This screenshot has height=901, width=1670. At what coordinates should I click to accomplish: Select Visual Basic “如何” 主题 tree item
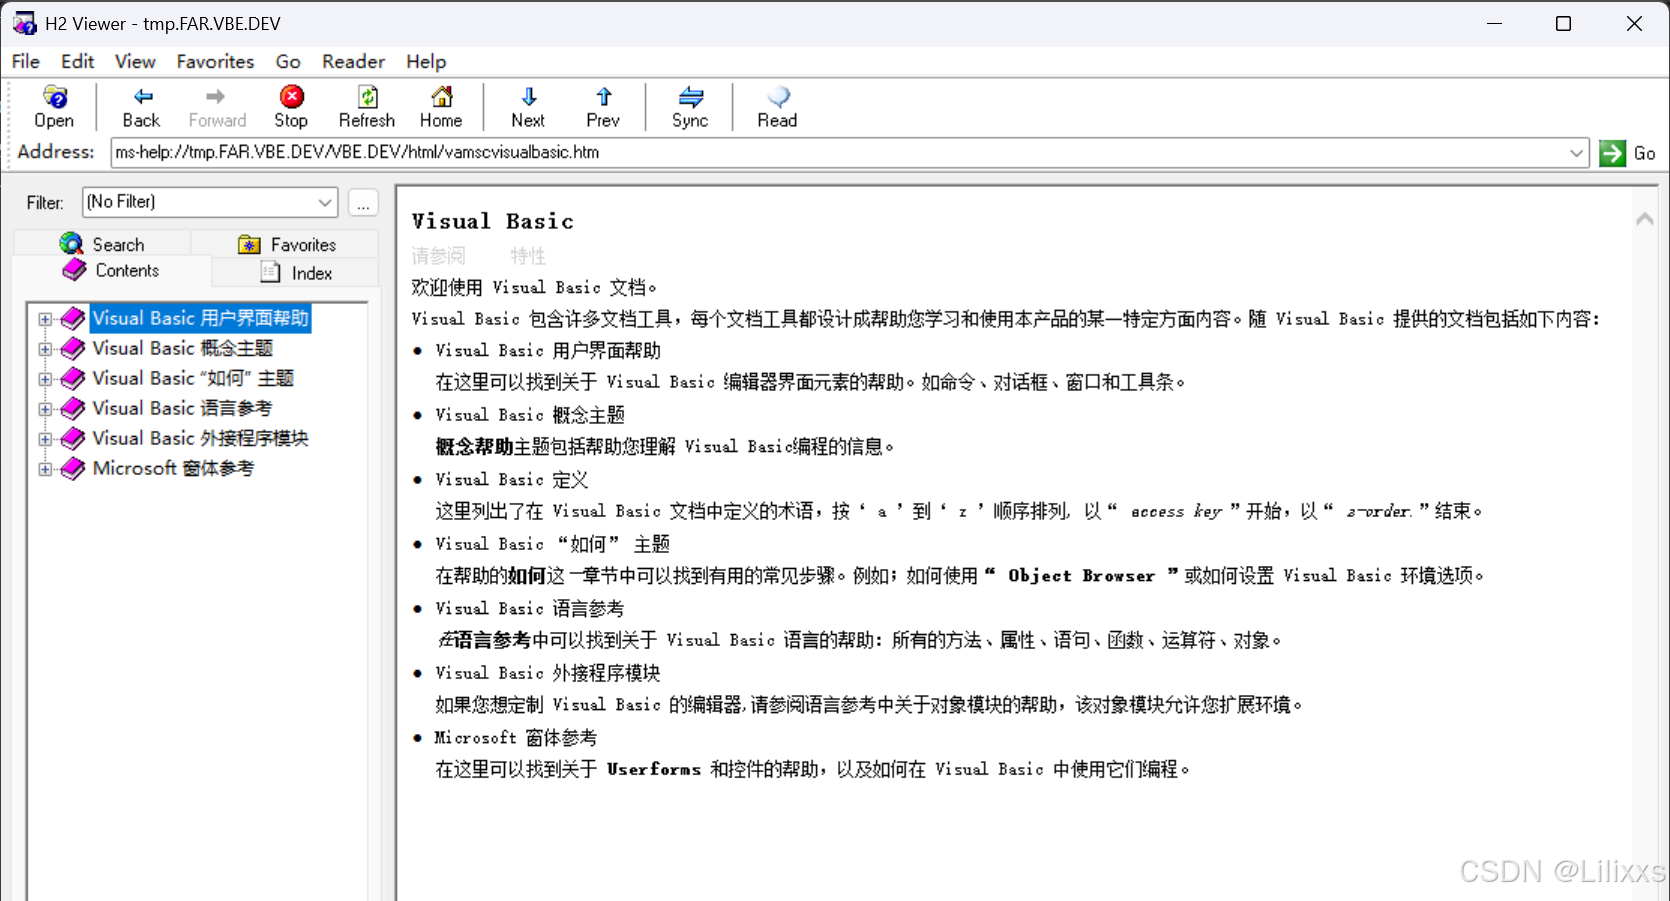193,378
